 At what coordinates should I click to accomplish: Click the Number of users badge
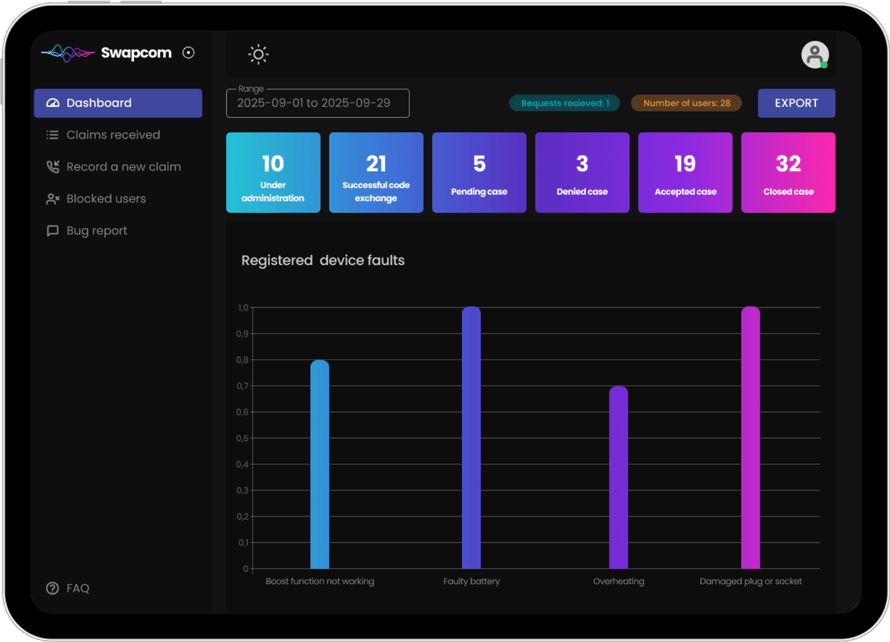tap(686, 103)
